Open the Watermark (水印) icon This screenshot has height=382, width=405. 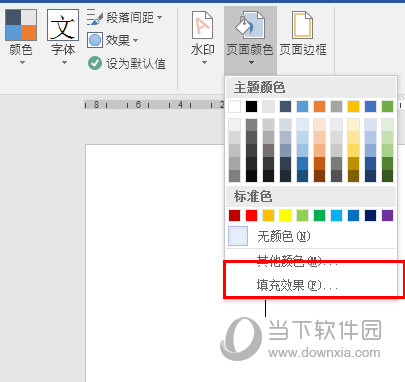click(203, 25)
